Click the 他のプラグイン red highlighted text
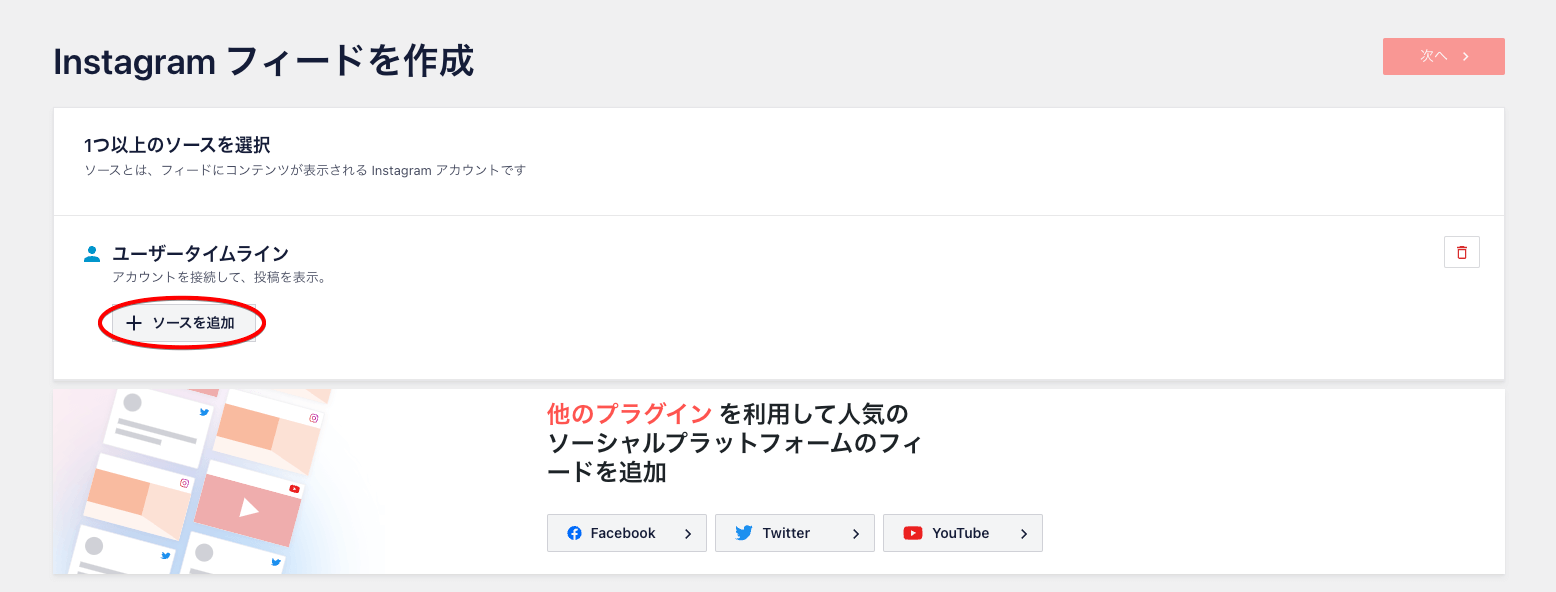1556x592 pixels. pos(629,414)
